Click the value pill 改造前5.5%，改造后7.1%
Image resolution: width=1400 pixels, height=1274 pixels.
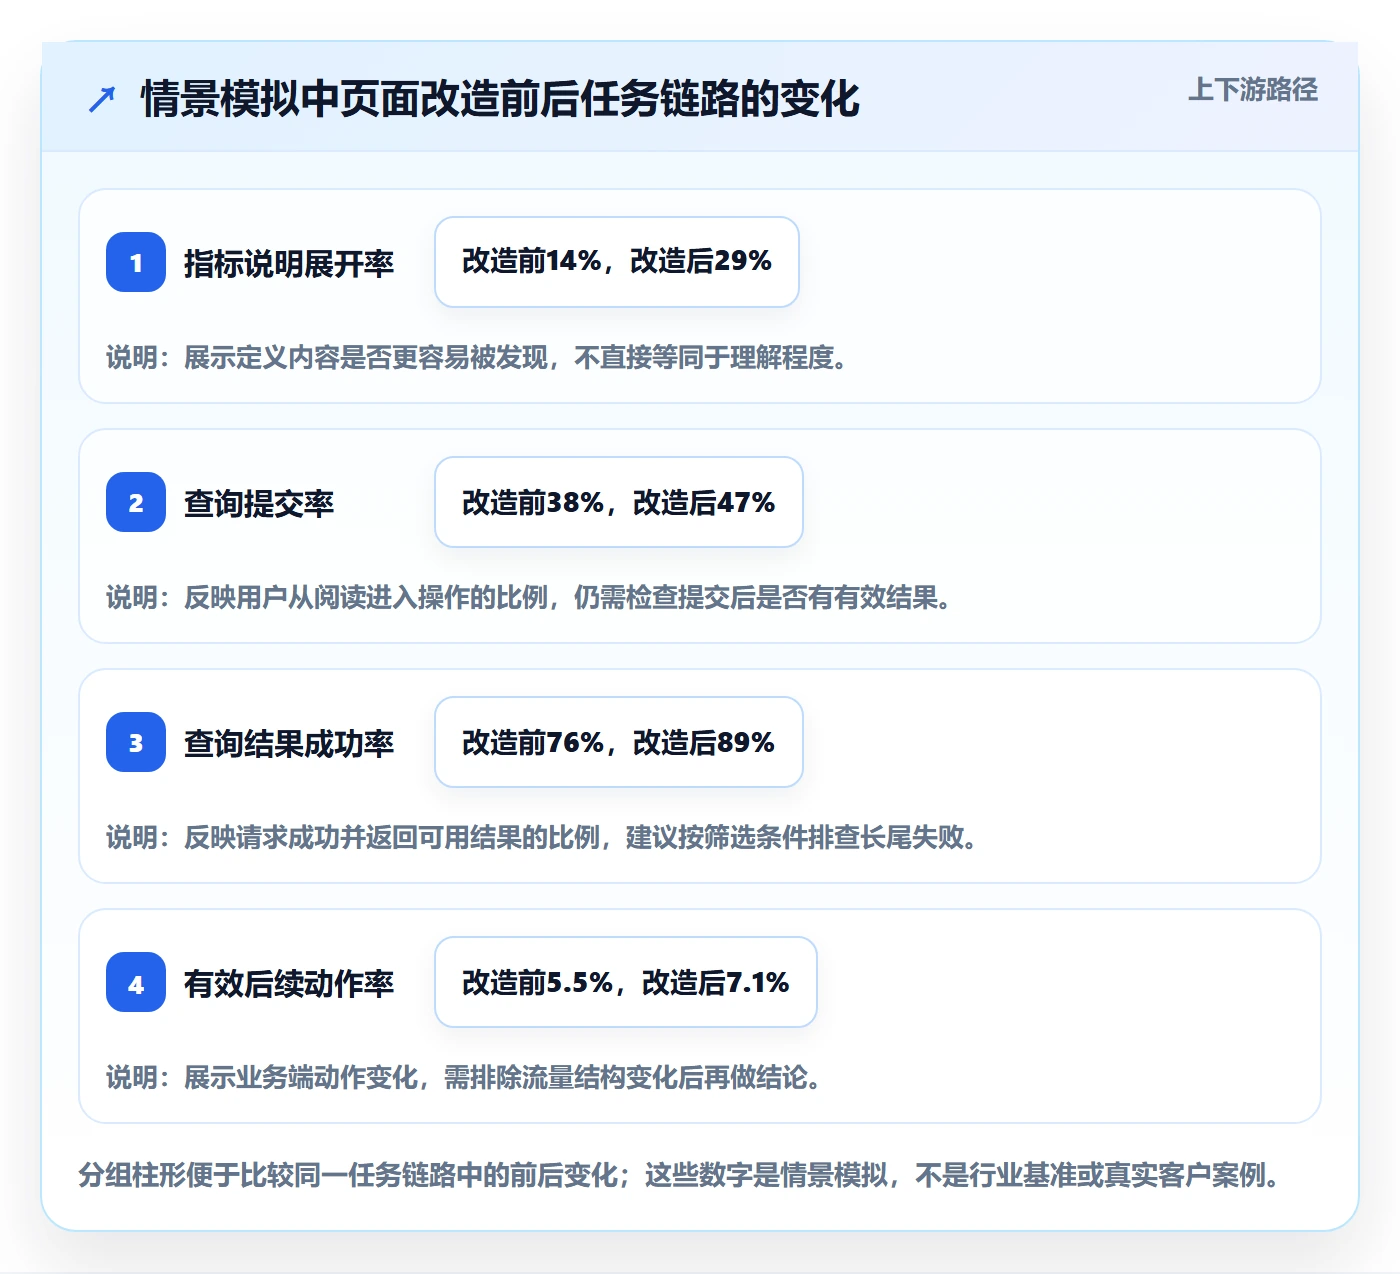point(626,982)
